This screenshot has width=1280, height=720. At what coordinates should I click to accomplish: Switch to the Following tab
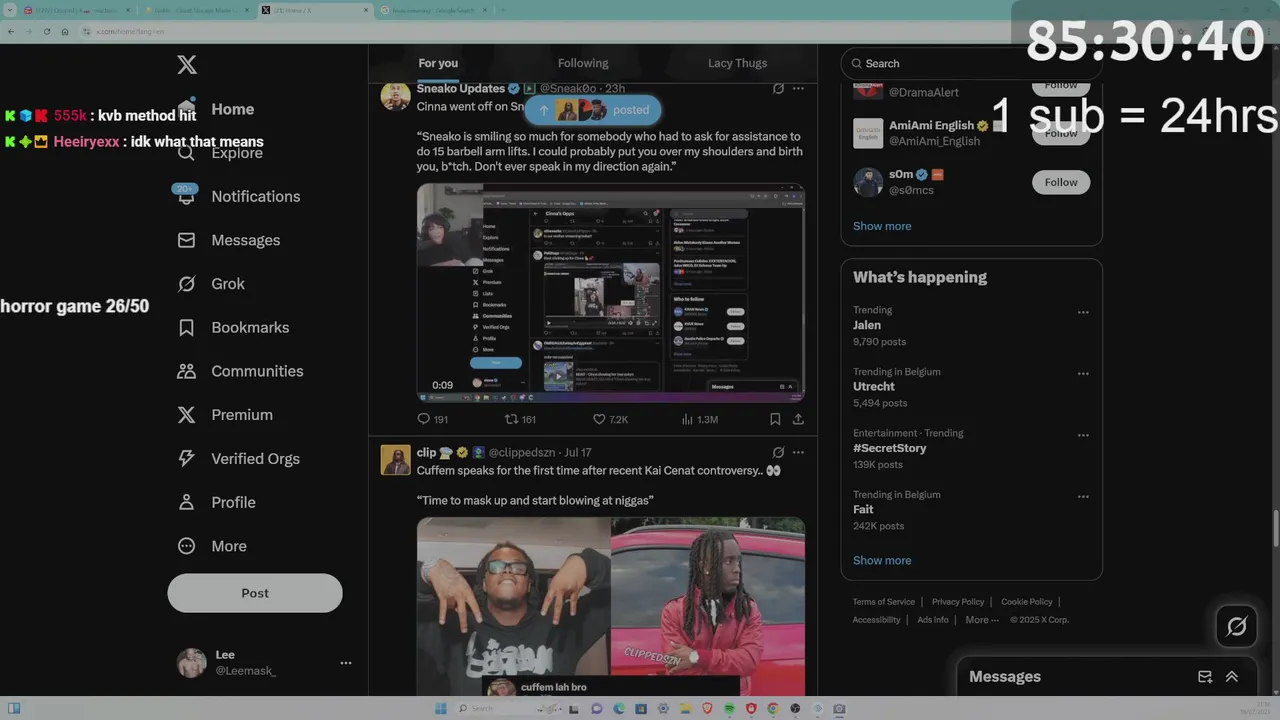point(583,63)
